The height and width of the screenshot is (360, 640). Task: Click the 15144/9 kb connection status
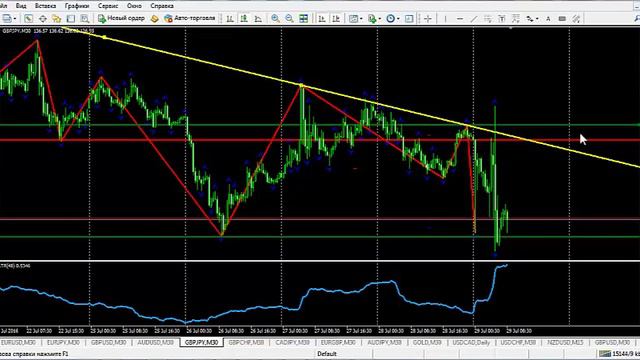[620, 354]
